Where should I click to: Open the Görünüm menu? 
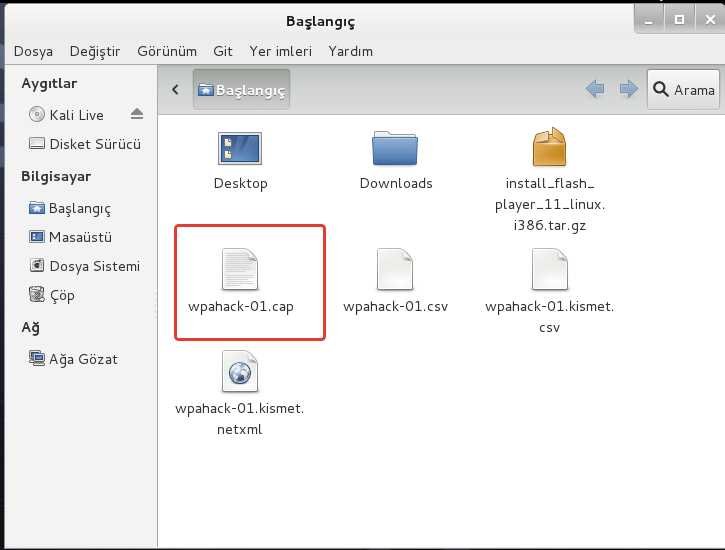coord(167,51)
